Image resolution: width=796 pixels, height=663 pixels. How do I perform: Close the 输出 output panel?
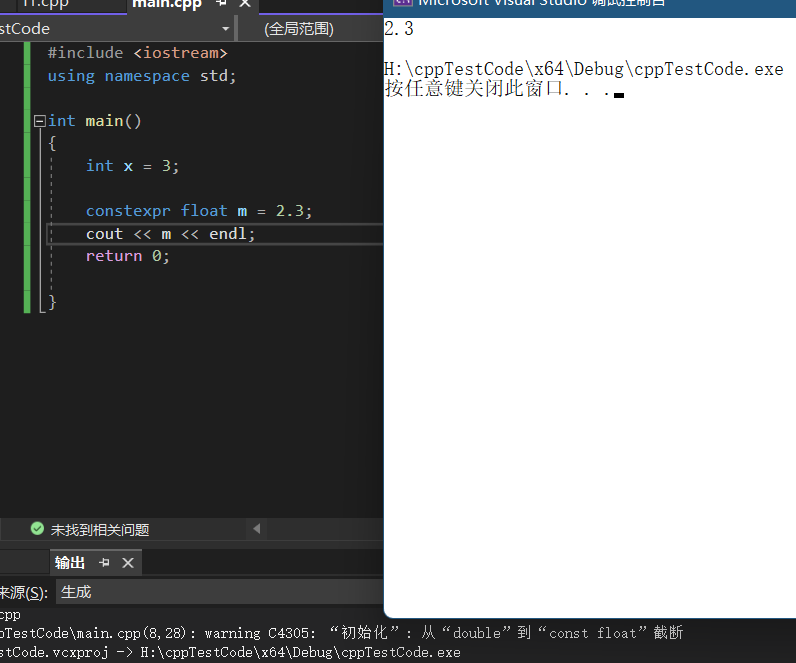pyautogui.click(x=127, y=563)
